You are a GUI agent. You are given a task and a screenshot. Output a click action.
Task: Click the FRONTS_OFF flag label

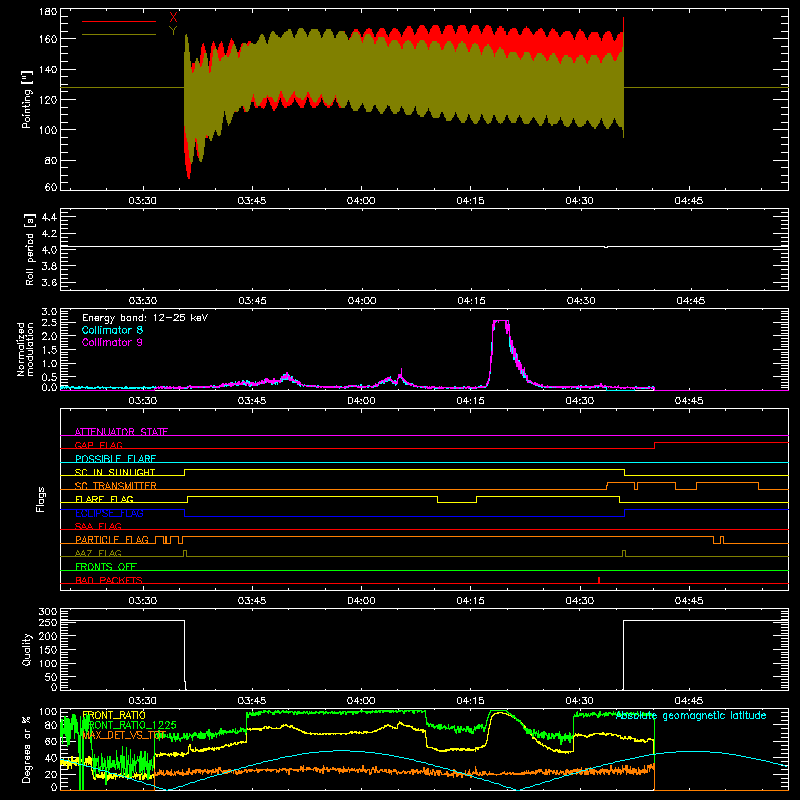pos(106,567)
